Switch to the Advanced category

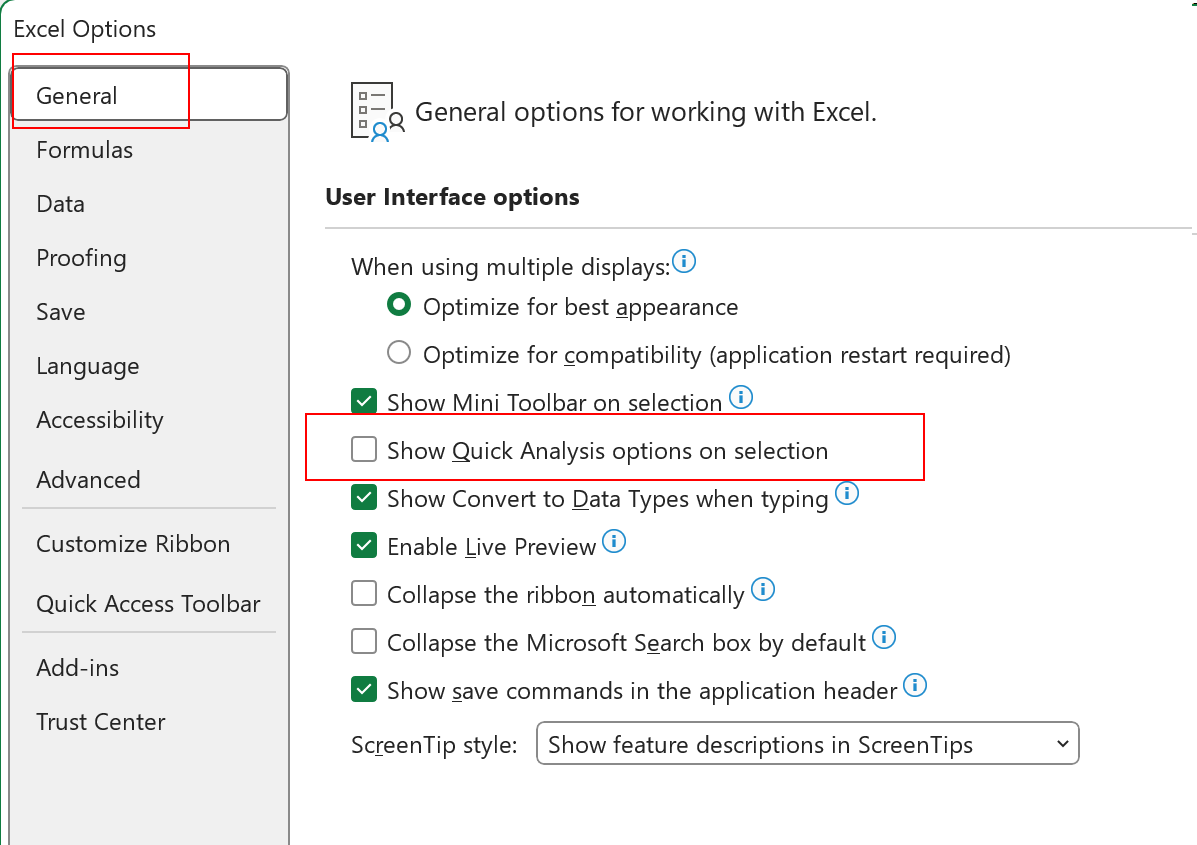[88, 480]
